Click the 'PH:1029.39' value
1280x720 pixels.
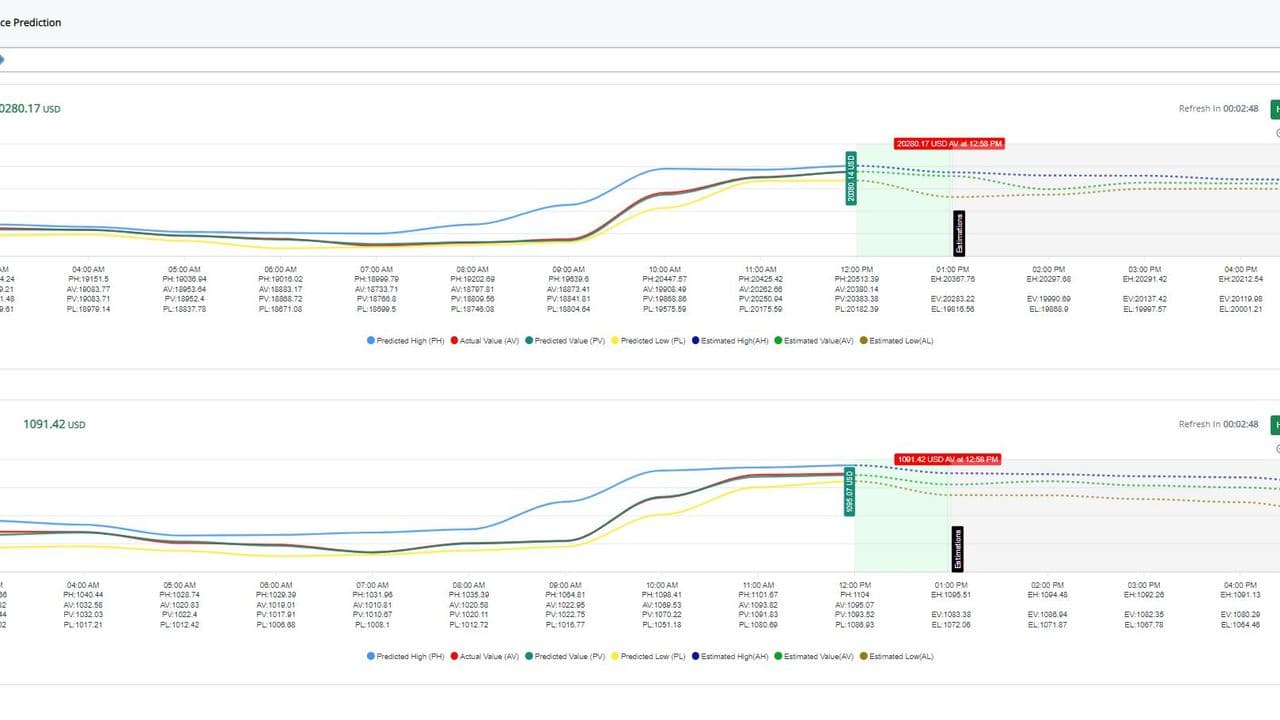pyautogui.click(x=275, y=596)
